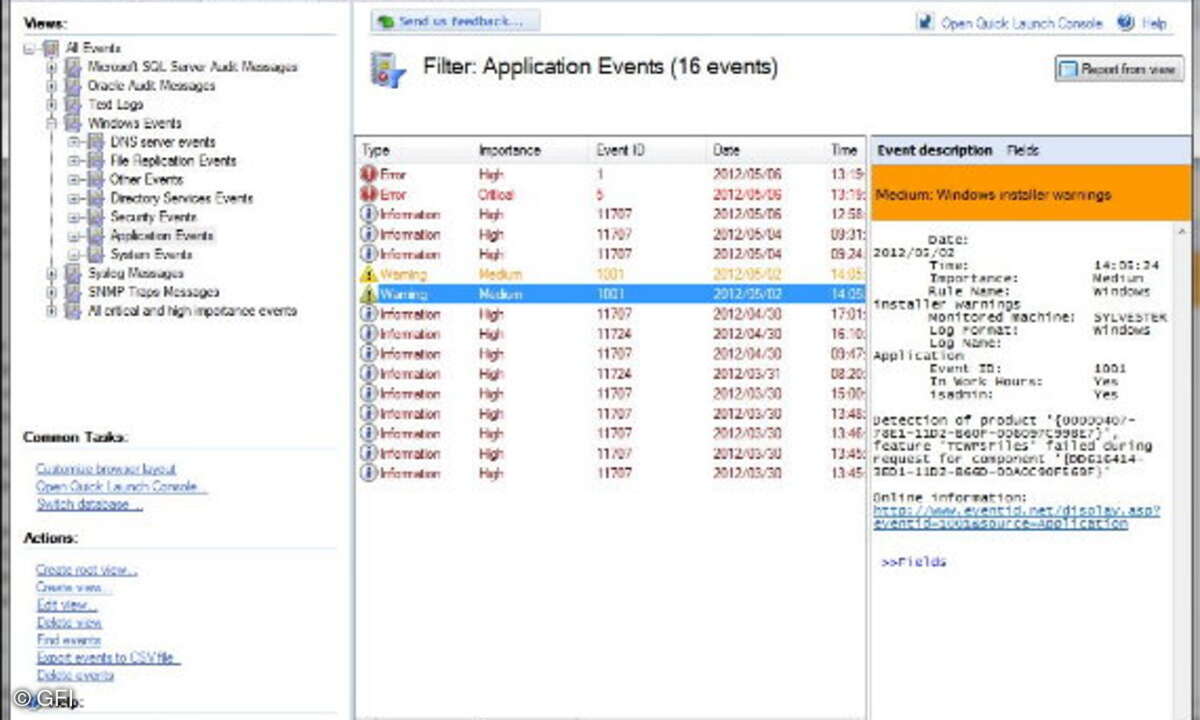Viewport: 1200px width, 720px height.
Task: Click the Security Events view icon
Action: 94,216
